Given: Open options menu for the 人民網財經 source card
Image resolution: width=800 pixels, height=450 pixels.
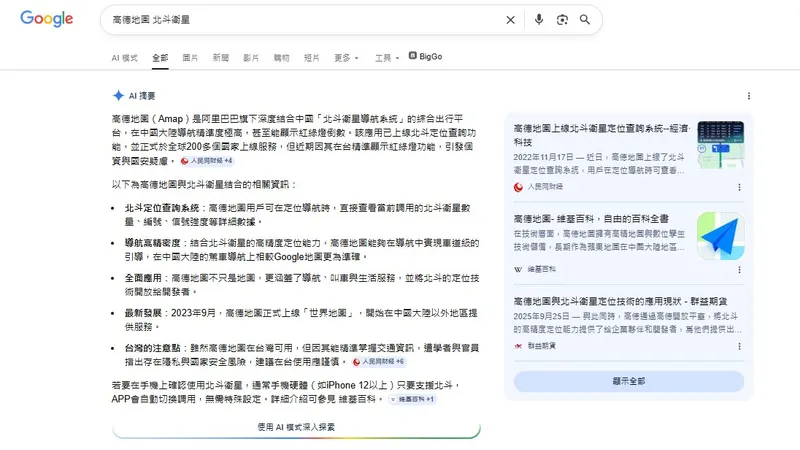Looking at the screenshot, I should (x=739, y=187).
